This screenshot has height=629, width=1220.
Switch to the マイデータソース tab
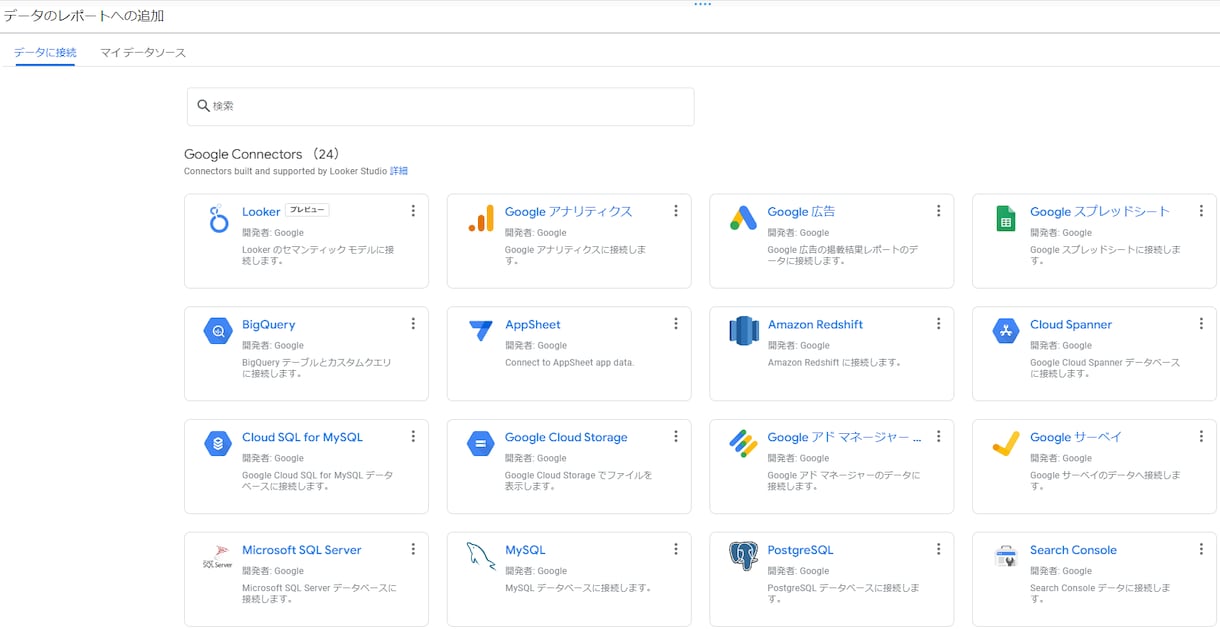click(x=143, y=52)
